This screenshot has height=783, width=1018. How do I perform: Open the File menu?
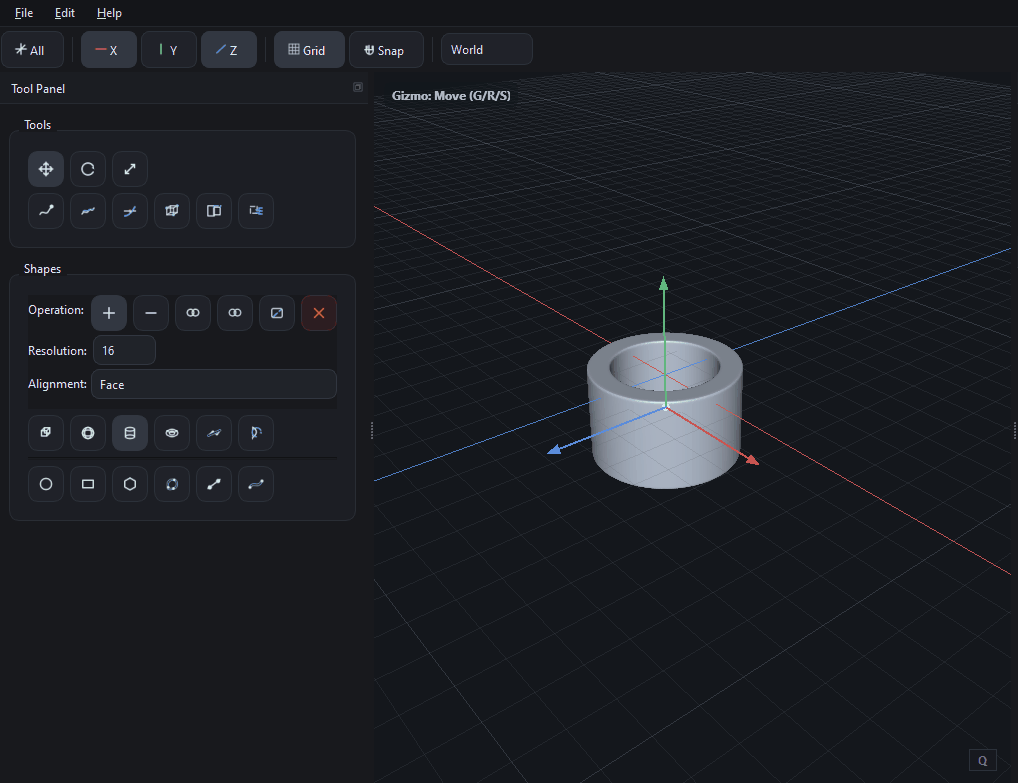(23, 13)
